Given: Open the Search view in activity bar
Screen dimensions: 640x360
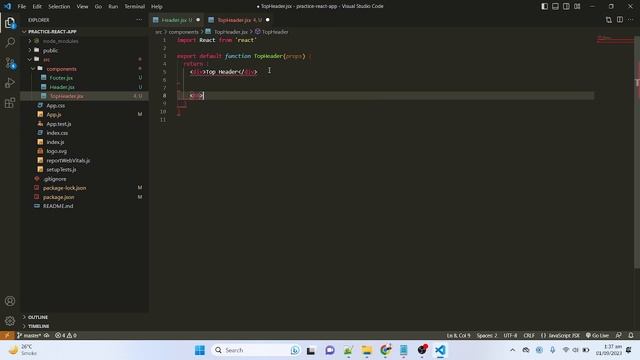Looking at the screenshot, I should point(10,42).
